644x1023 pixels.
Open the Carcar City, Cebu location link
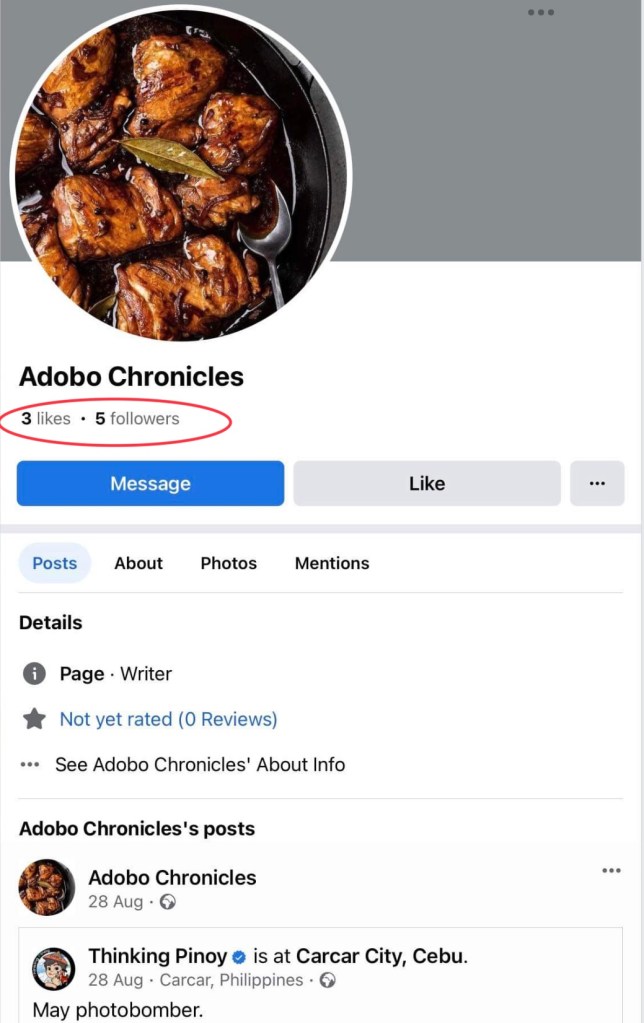pyautogui.click(x=381, y=956)
